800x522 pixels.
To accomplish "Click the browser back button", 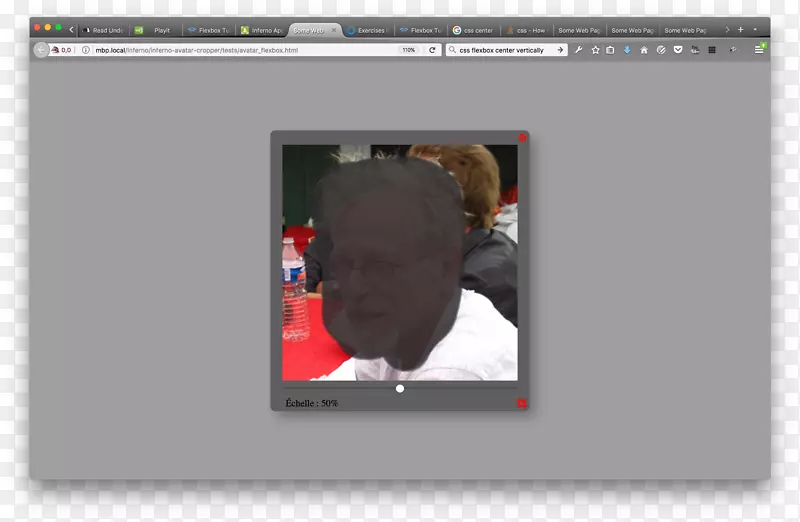I will [x=41, y=49].
